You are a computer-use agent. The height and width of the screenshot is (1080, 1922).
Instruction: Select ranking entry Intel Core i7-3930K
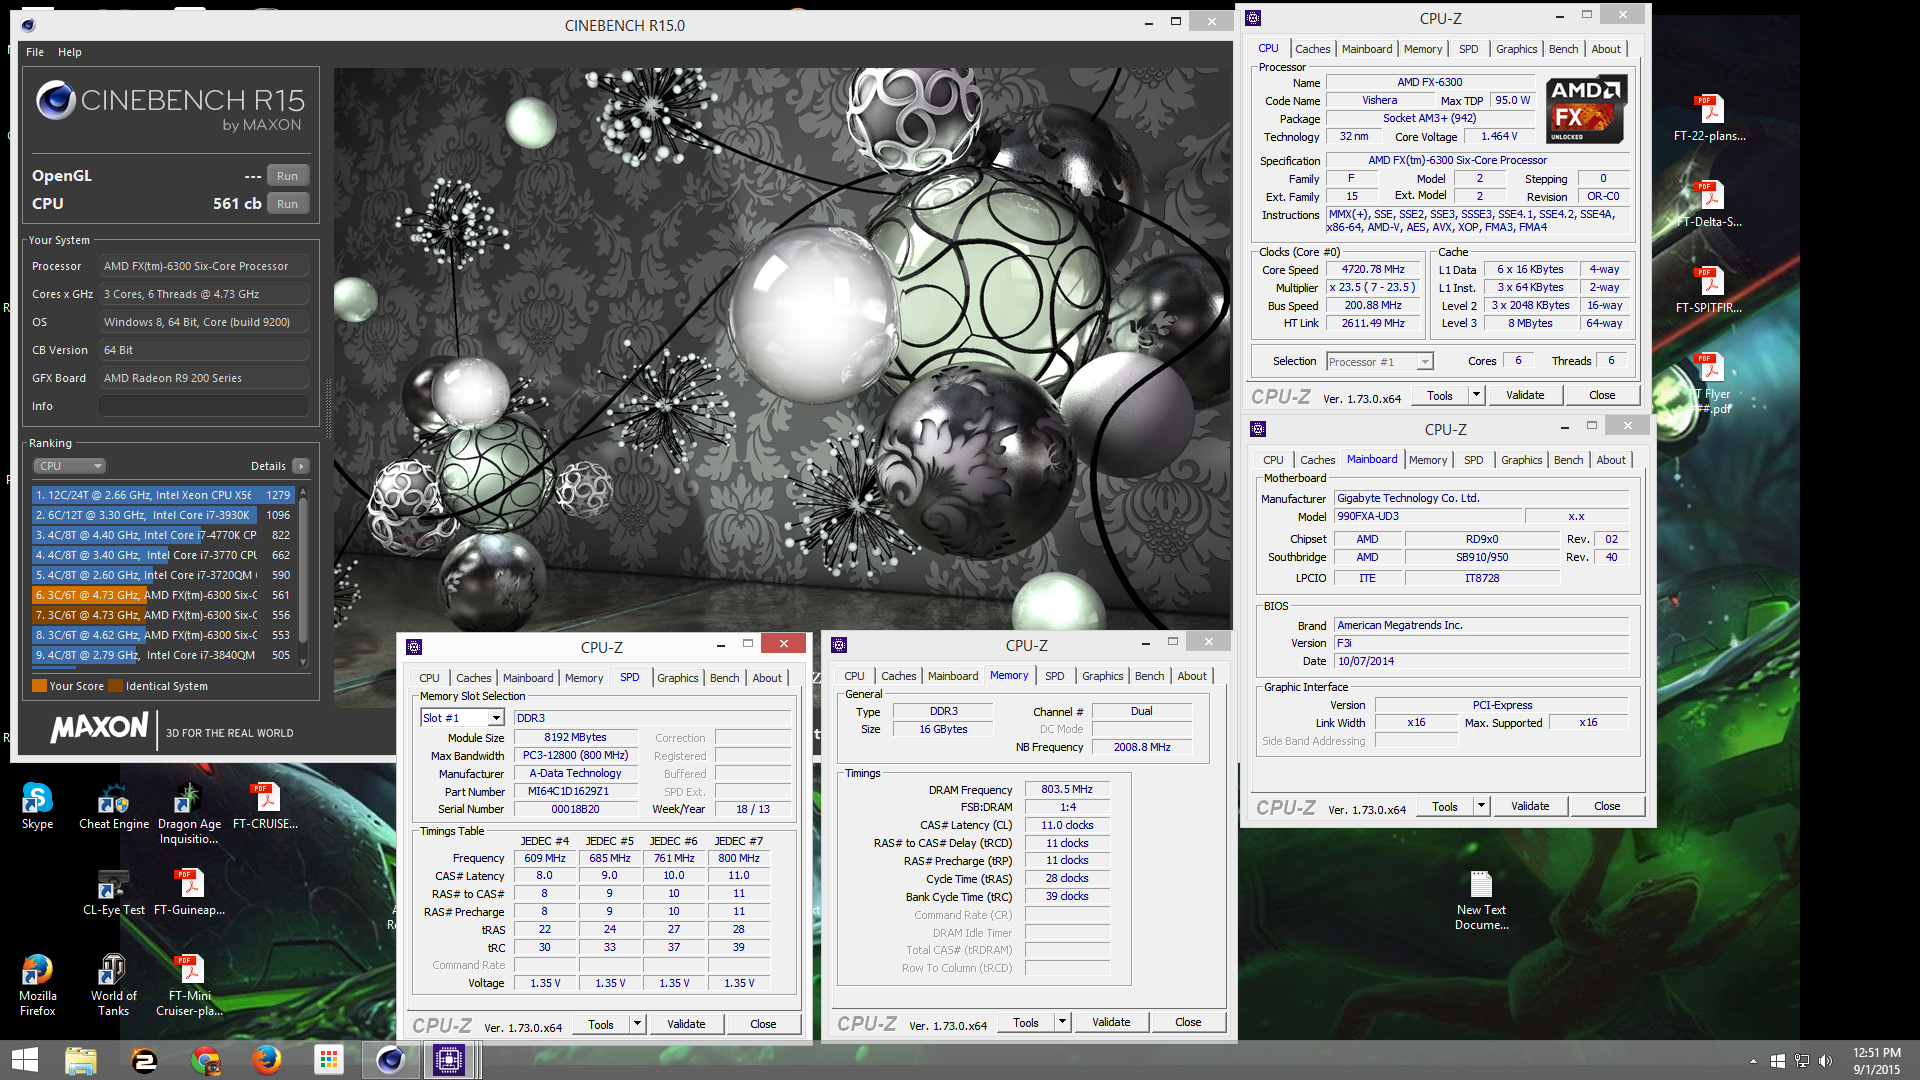pos(165,515)
